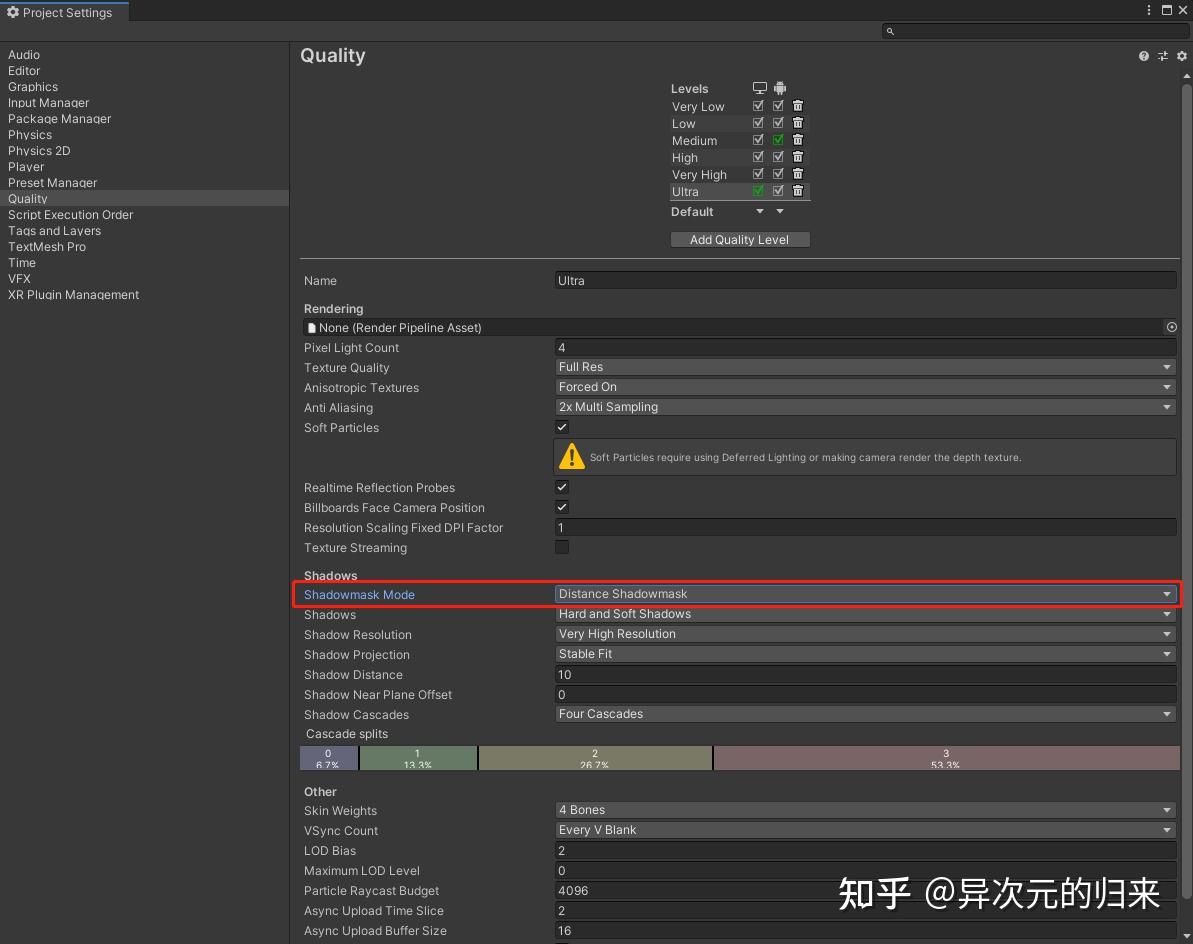1193x944 pixels.
Task: Delete the Very Low quality level via trash icon
Action: (x=797, y=105)
